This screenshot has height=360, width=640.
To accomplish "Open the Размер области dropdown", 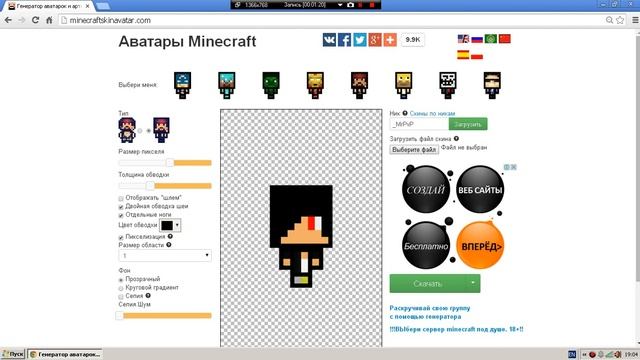I will pos(165,256).
